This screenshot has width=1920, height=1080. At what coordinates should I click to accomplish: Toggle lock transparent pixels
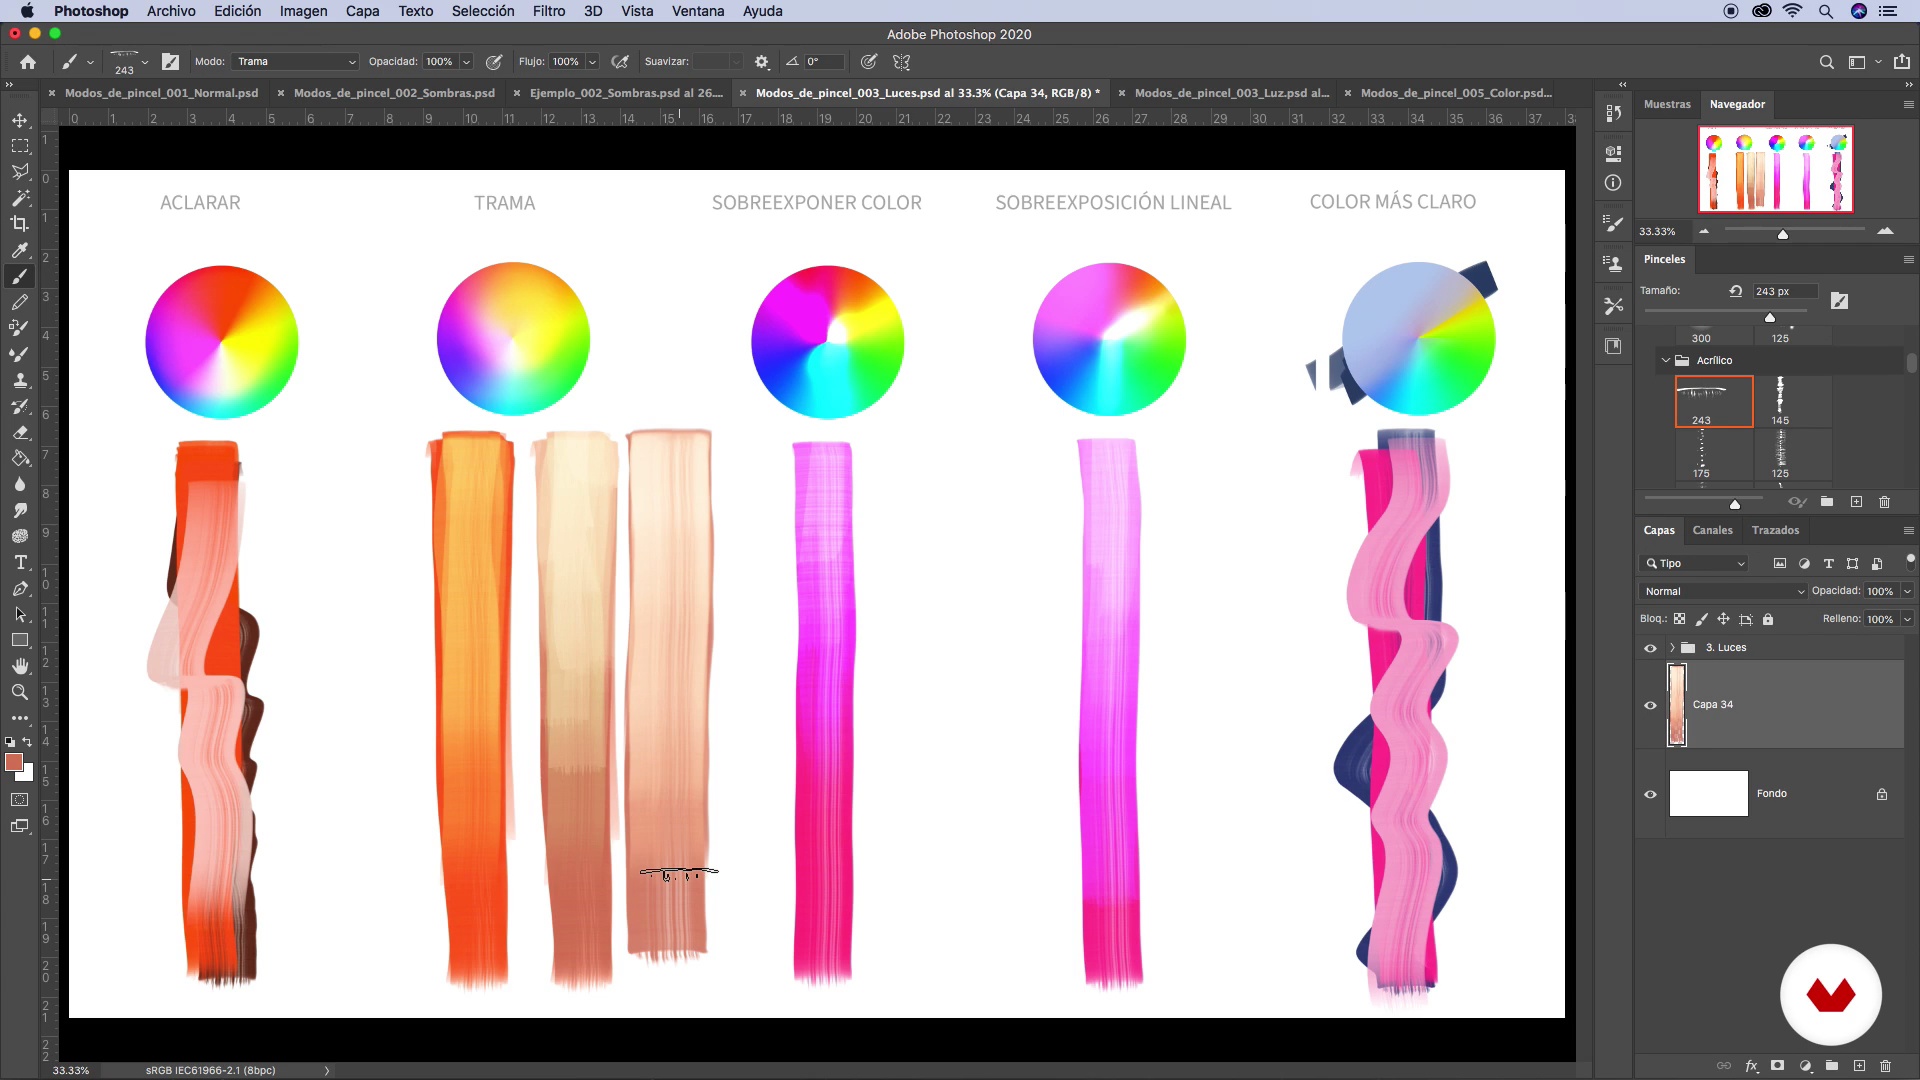coord(1680,619)
